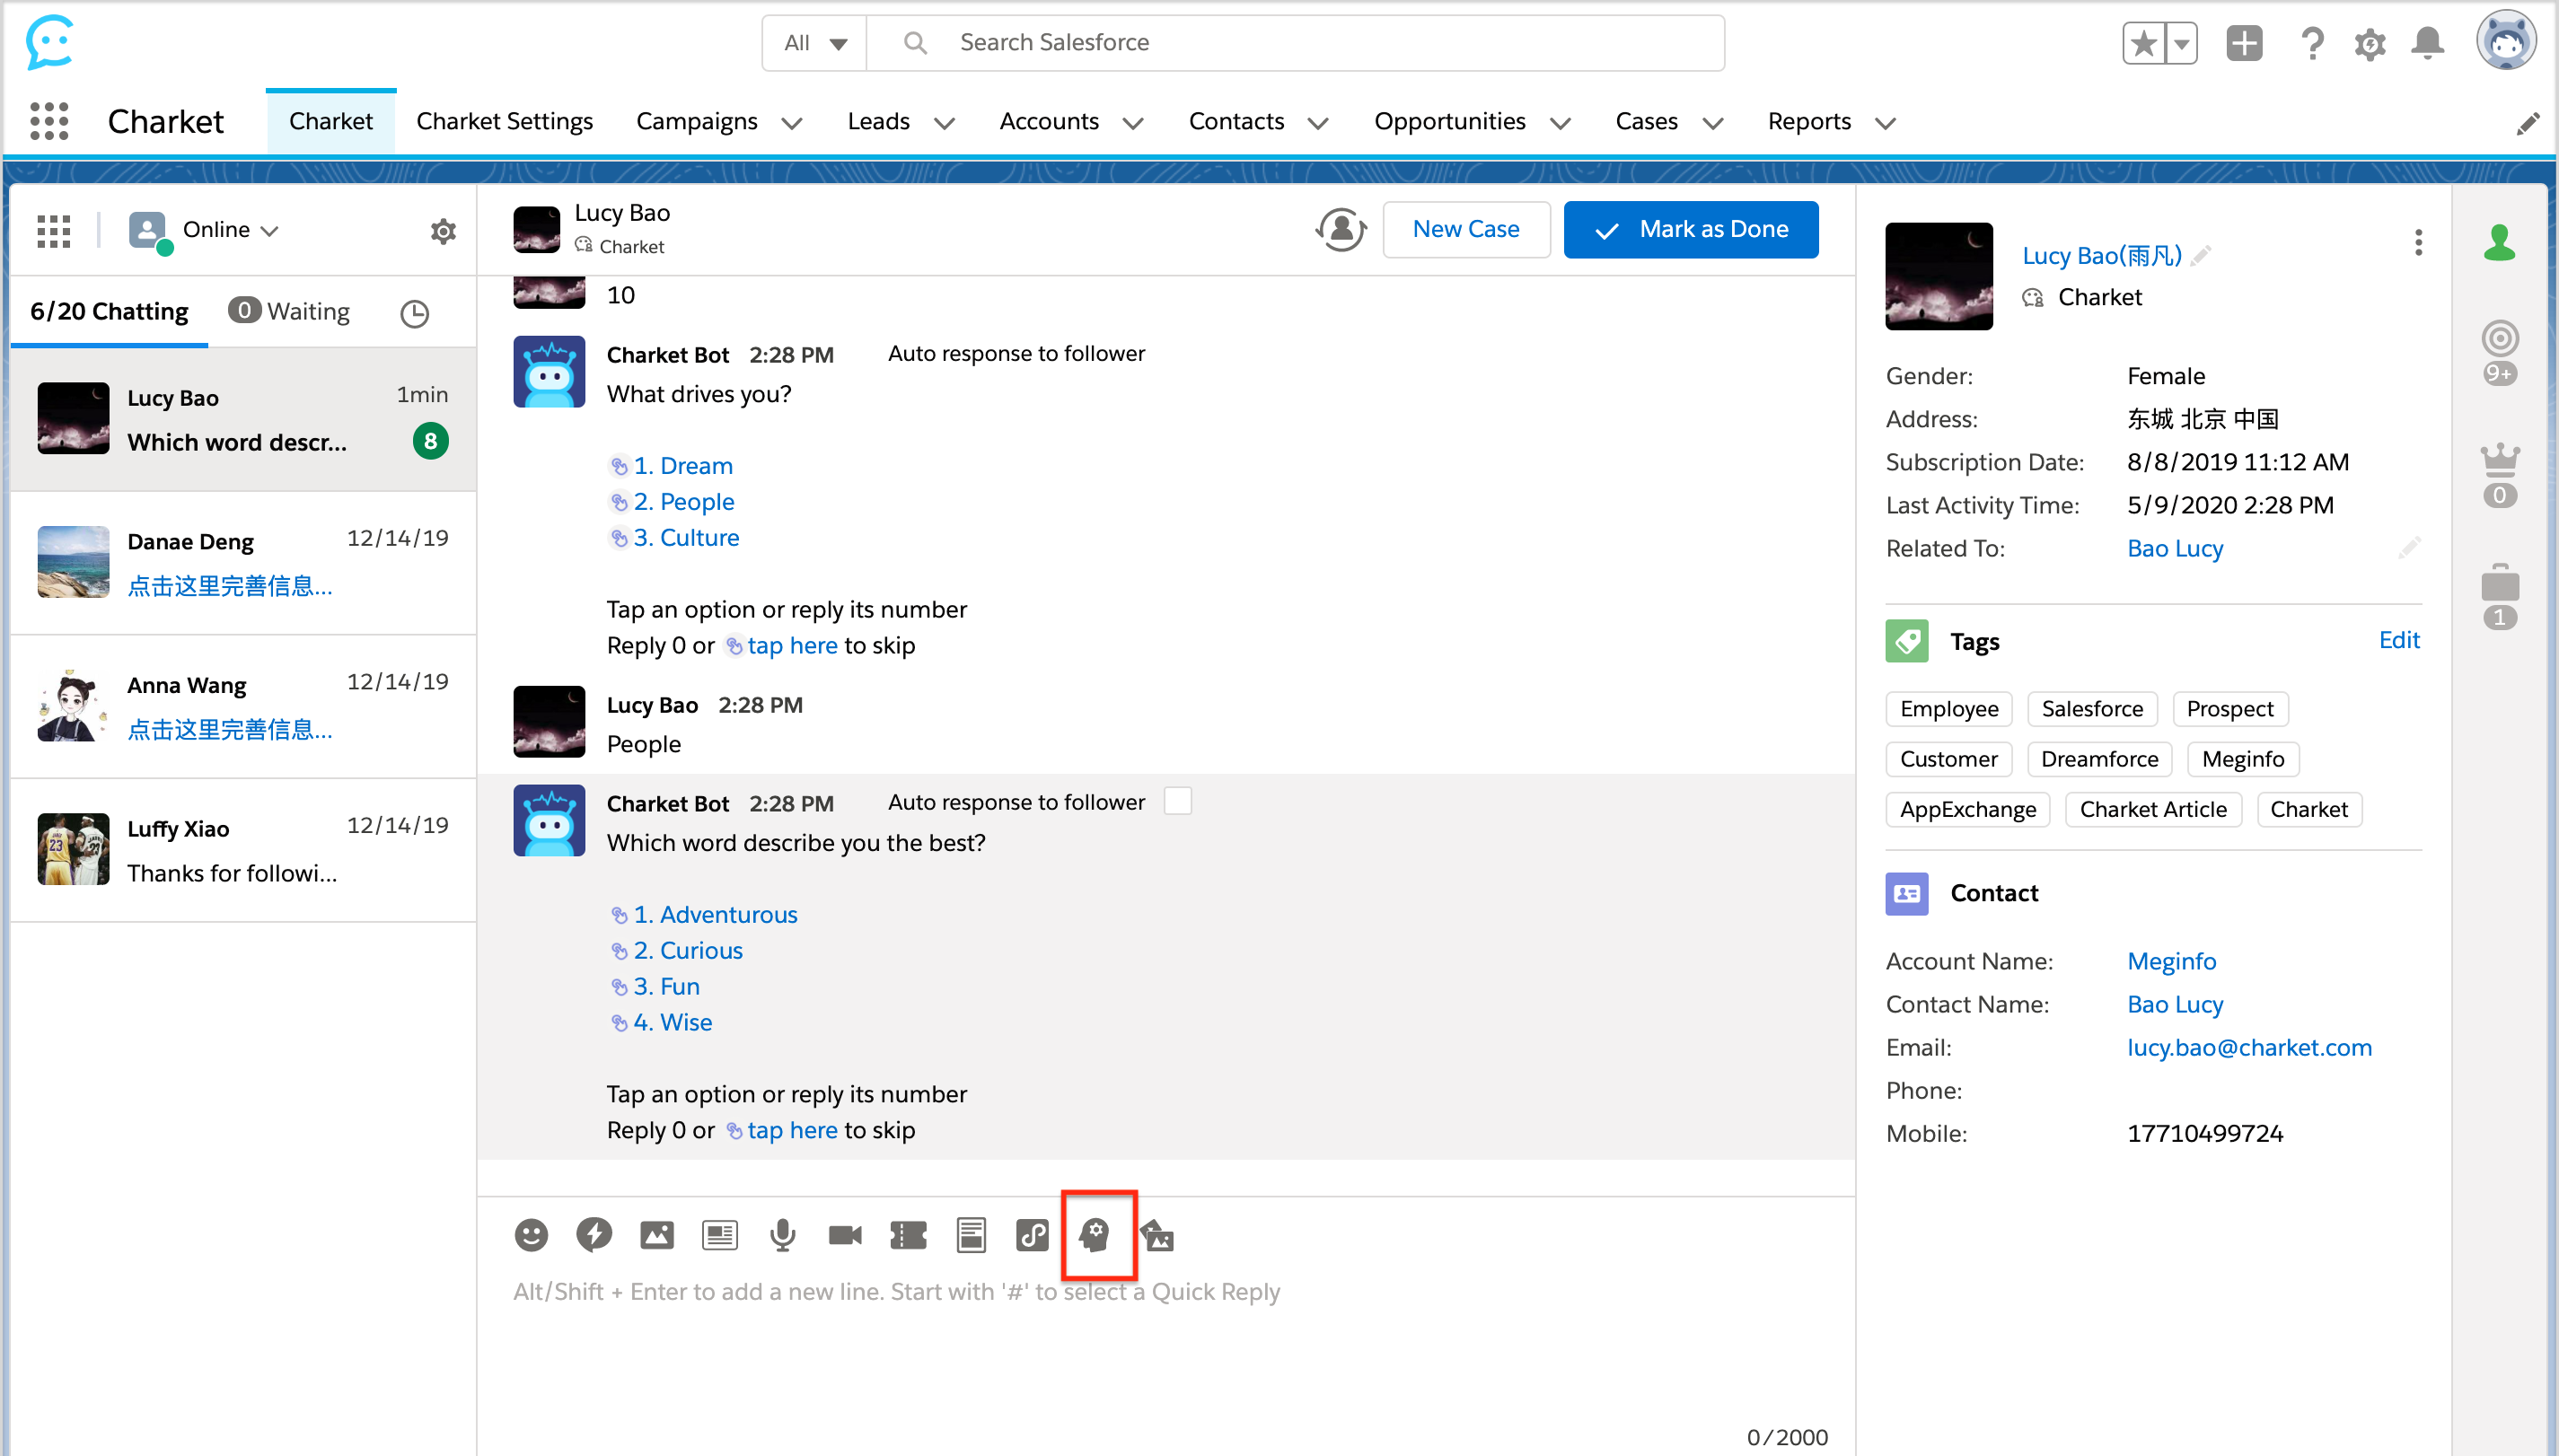The height and width of the screenshot is (1456, 2559).
Task: Open the chat history clock icon
Action: point(414,313)
